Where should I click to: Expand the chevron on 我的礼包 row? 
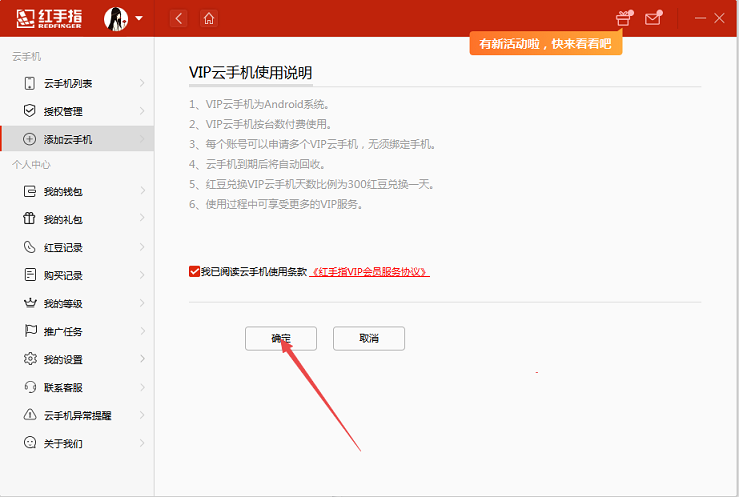click(142, 218)
